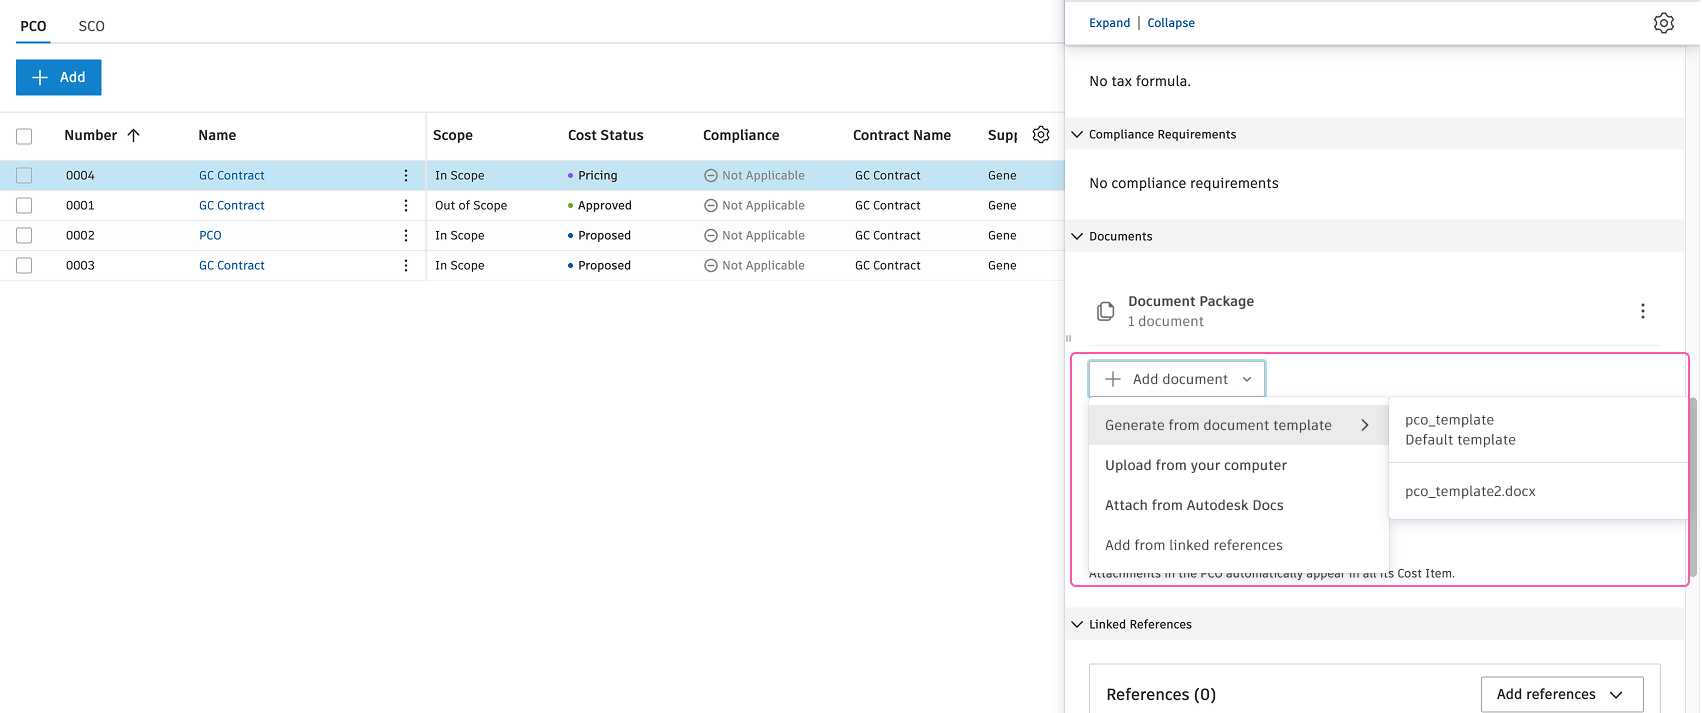Screen dimensions: 1702x713
Task: Sort by Name column header
Action: 217,135
